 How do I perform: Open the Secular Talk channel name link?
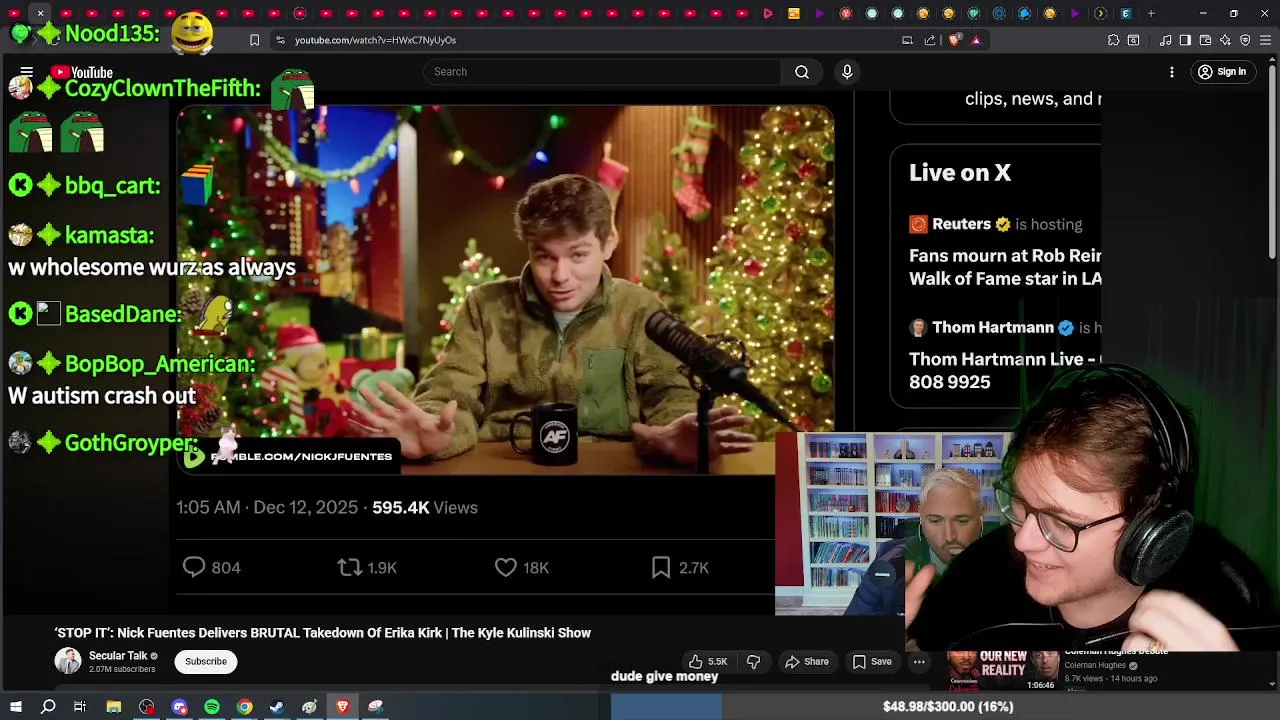pos(118,656)
